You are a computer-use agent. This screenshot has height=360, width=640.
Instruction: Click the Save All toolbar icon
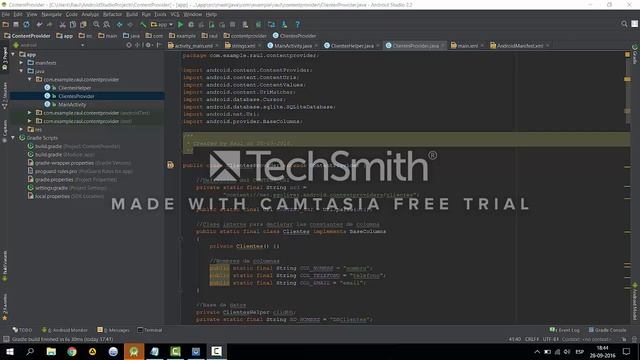(16, 24)
